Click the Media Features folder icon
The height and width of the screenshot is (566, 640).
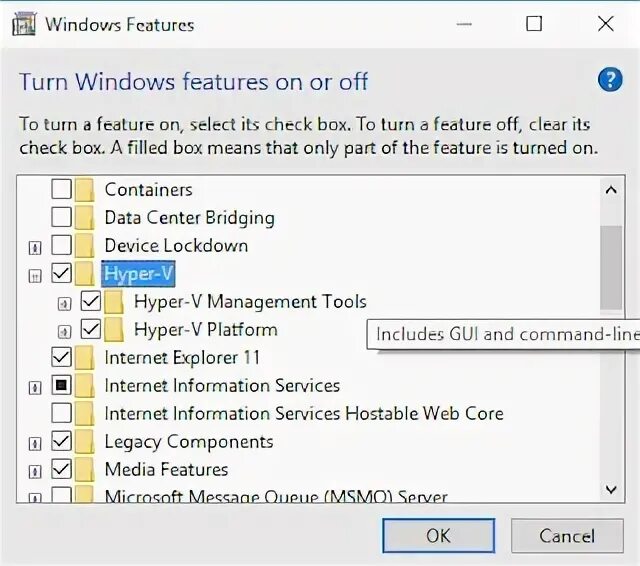click(x=85, y=469)
